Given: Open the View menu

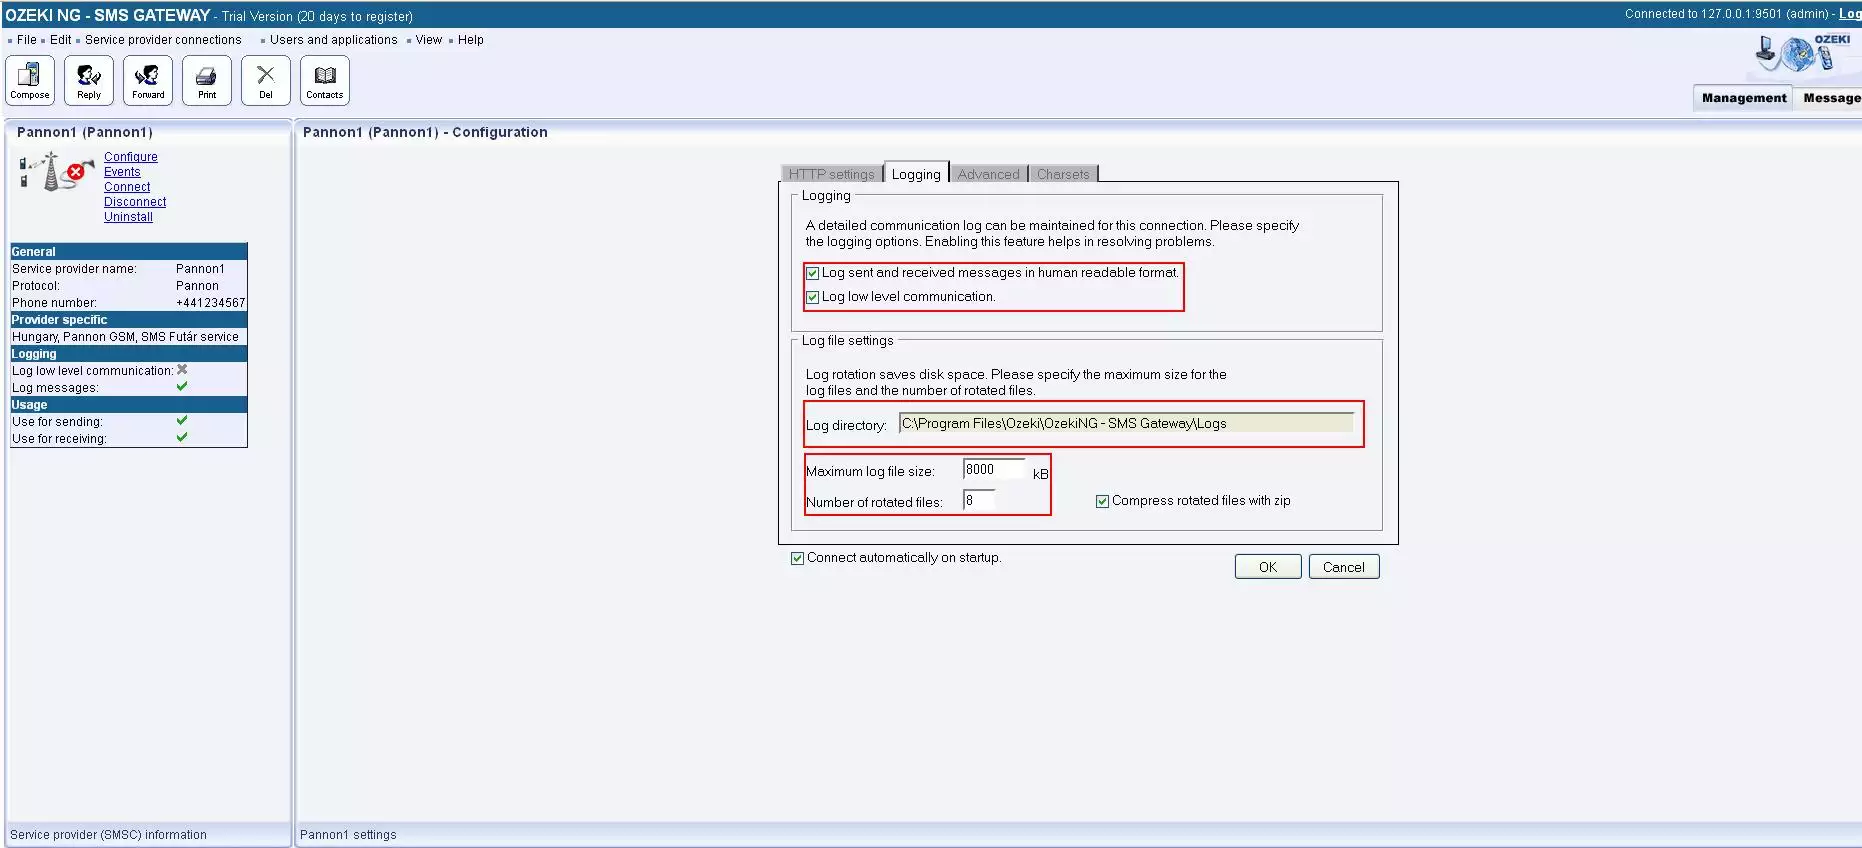Looking at the screenshot, I should pos(428,40).
